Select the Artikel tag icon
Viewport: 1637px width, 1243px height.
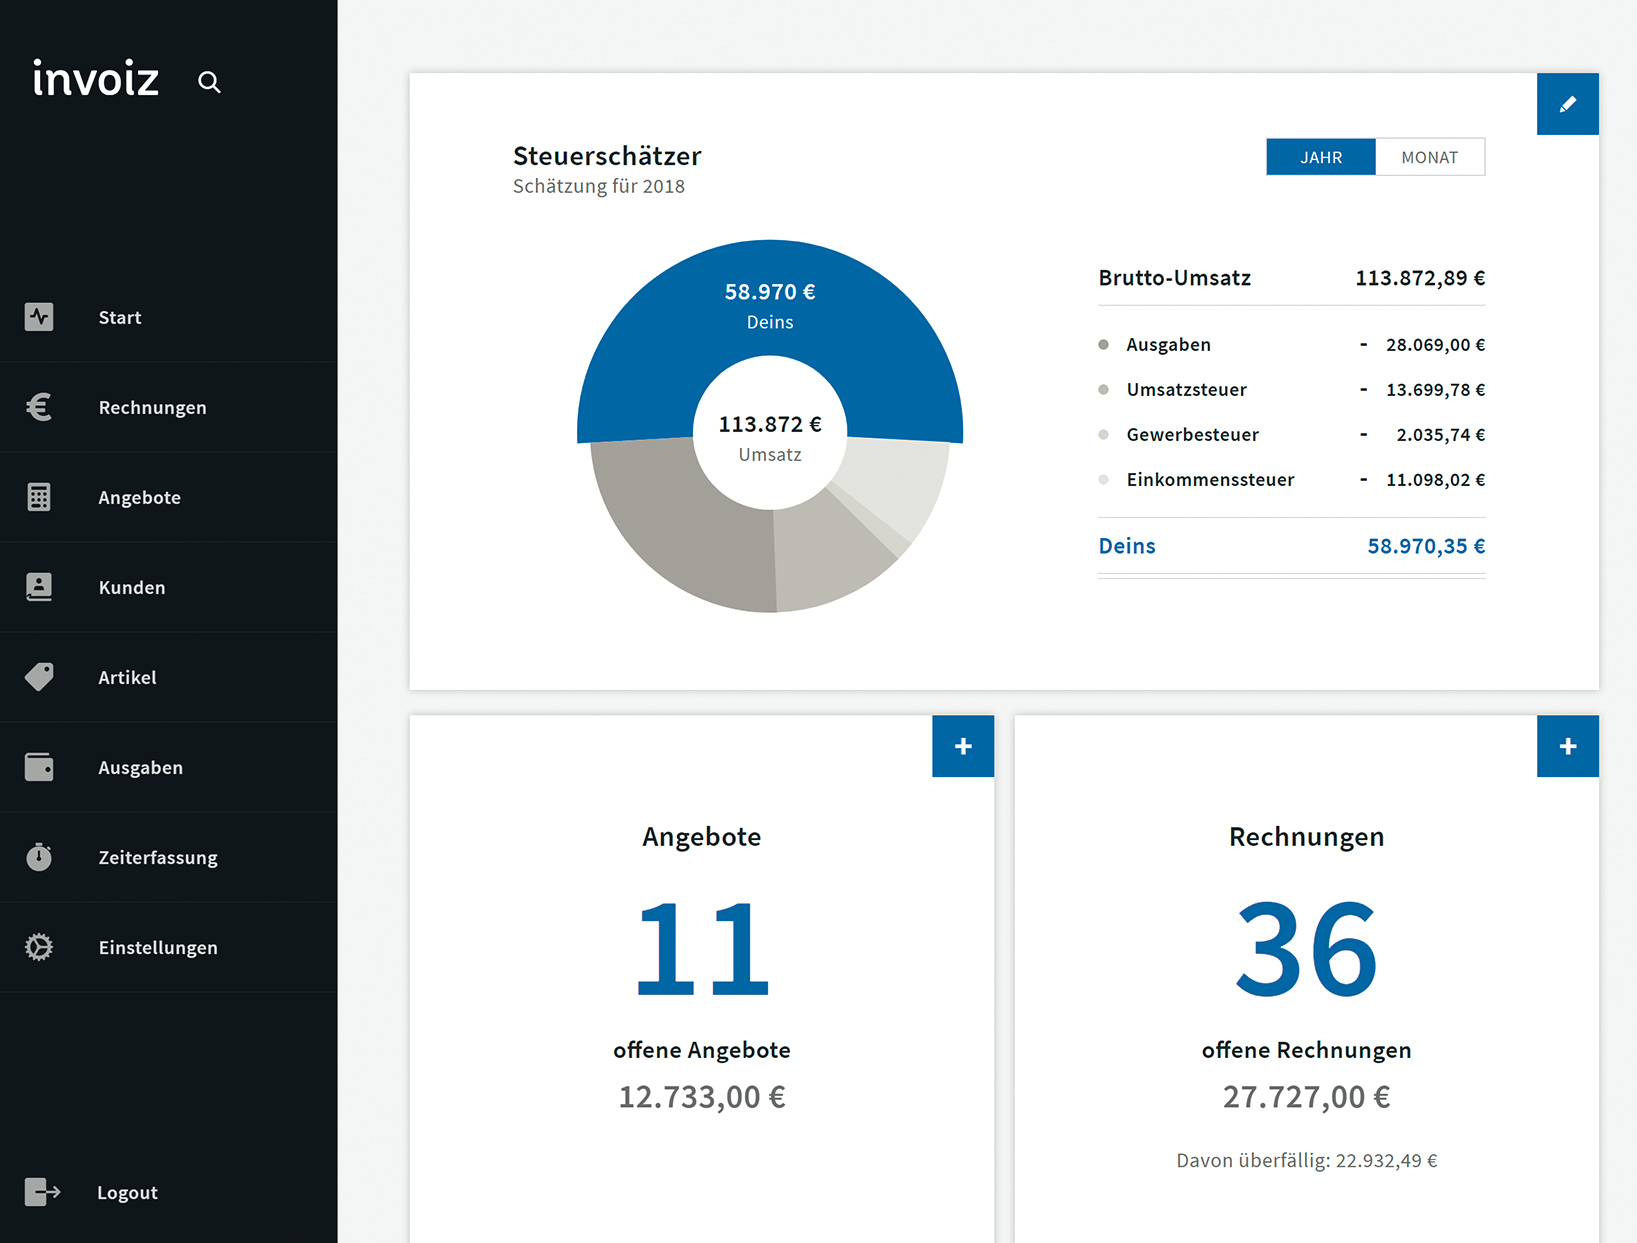point(39,677)
